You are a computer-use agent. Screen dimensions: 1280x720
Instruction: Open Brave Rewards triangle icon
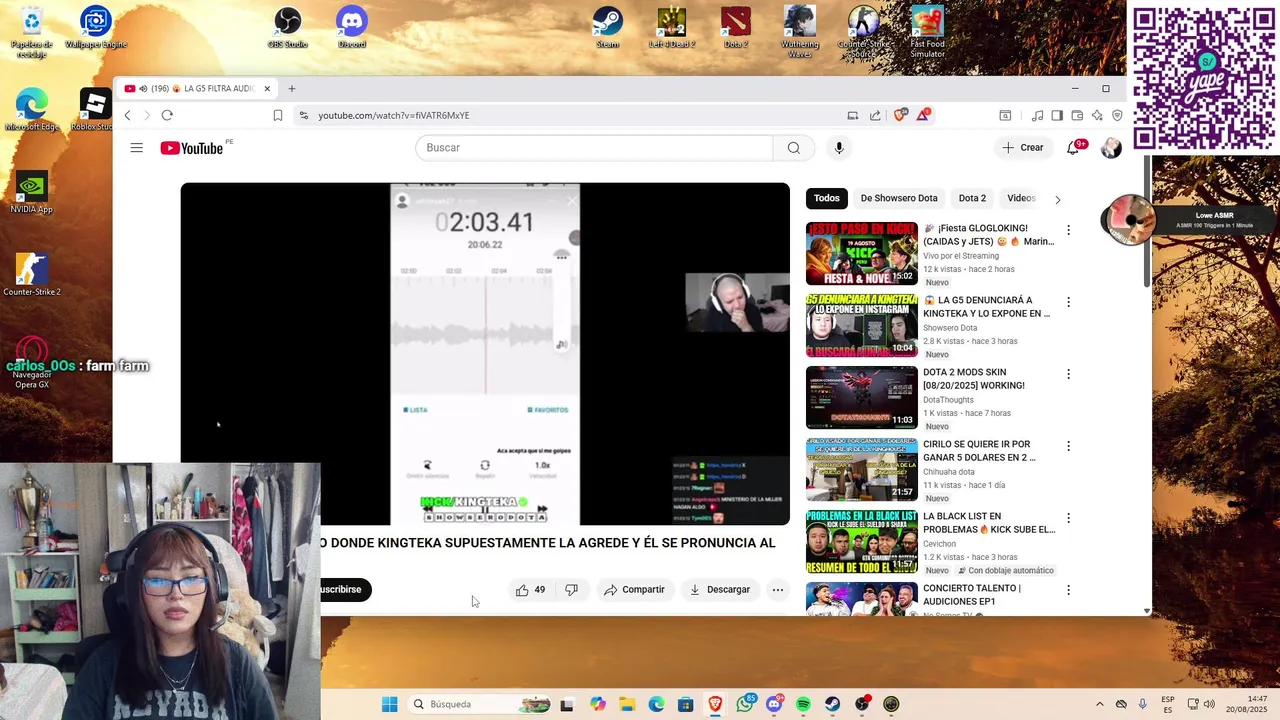[922, 116]
